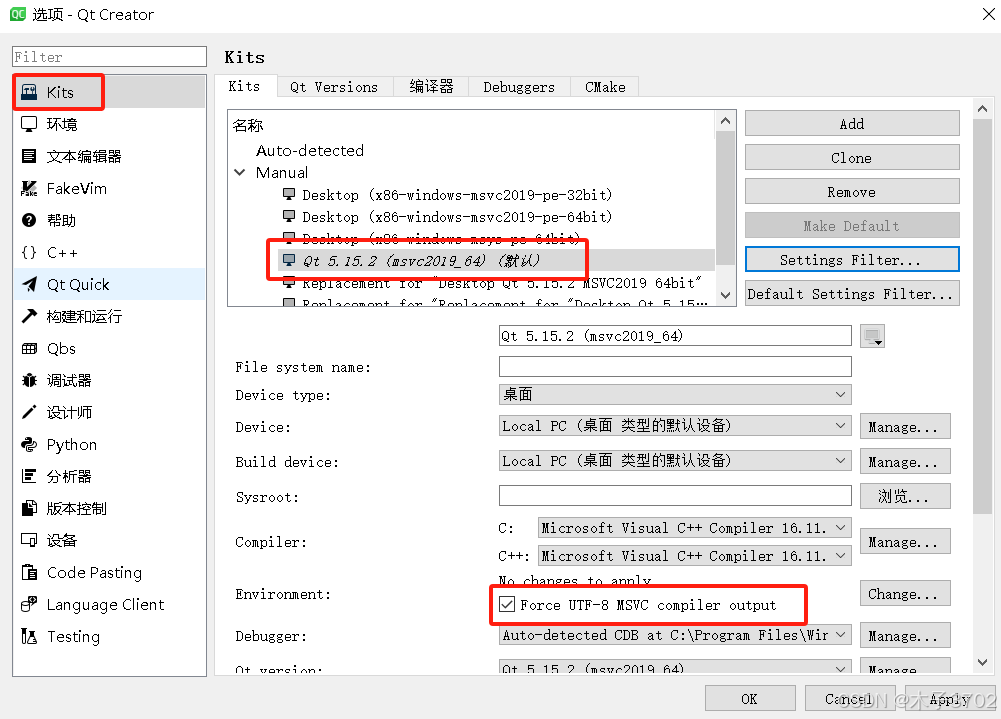Open the Python settings category
Viewport: 1001px width, 719px height.
click(109, 444)
